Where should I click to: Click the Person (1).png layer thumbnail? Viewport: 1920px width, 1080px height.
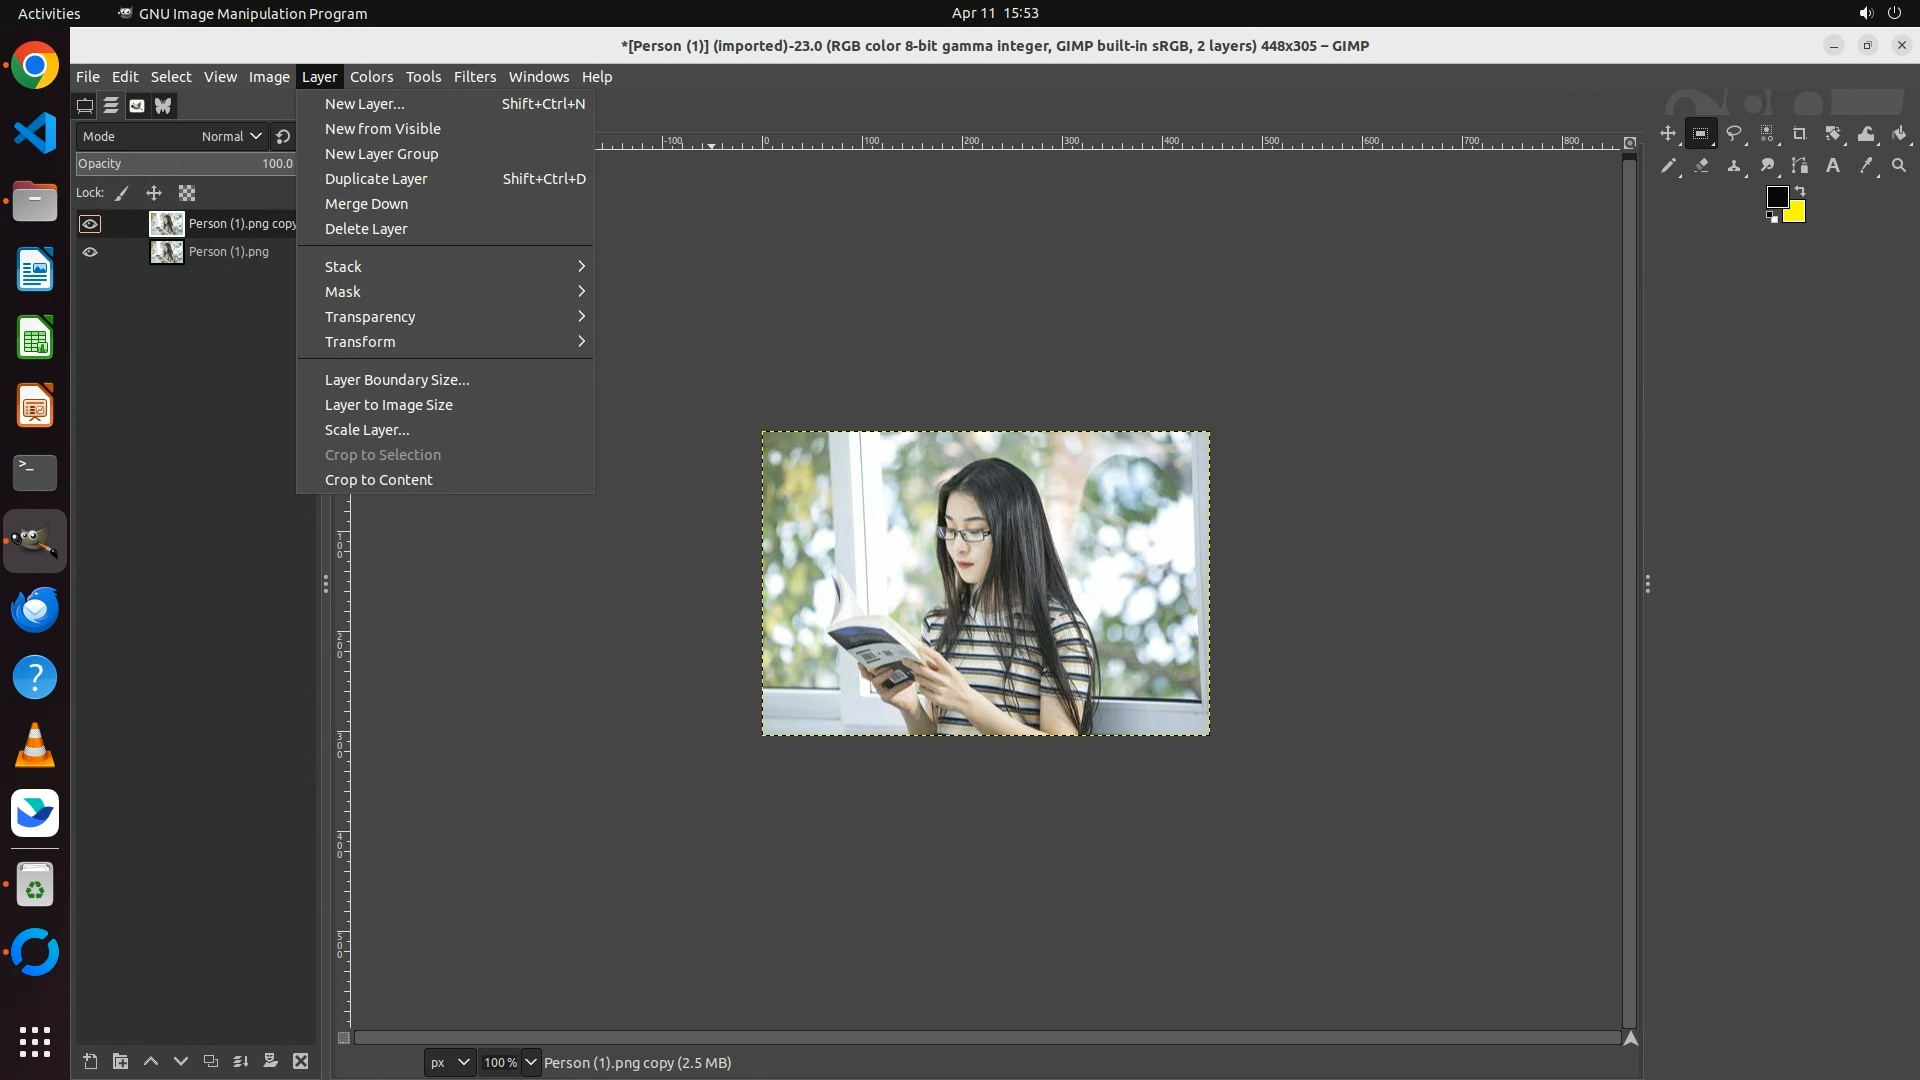(x=167, y=252)
